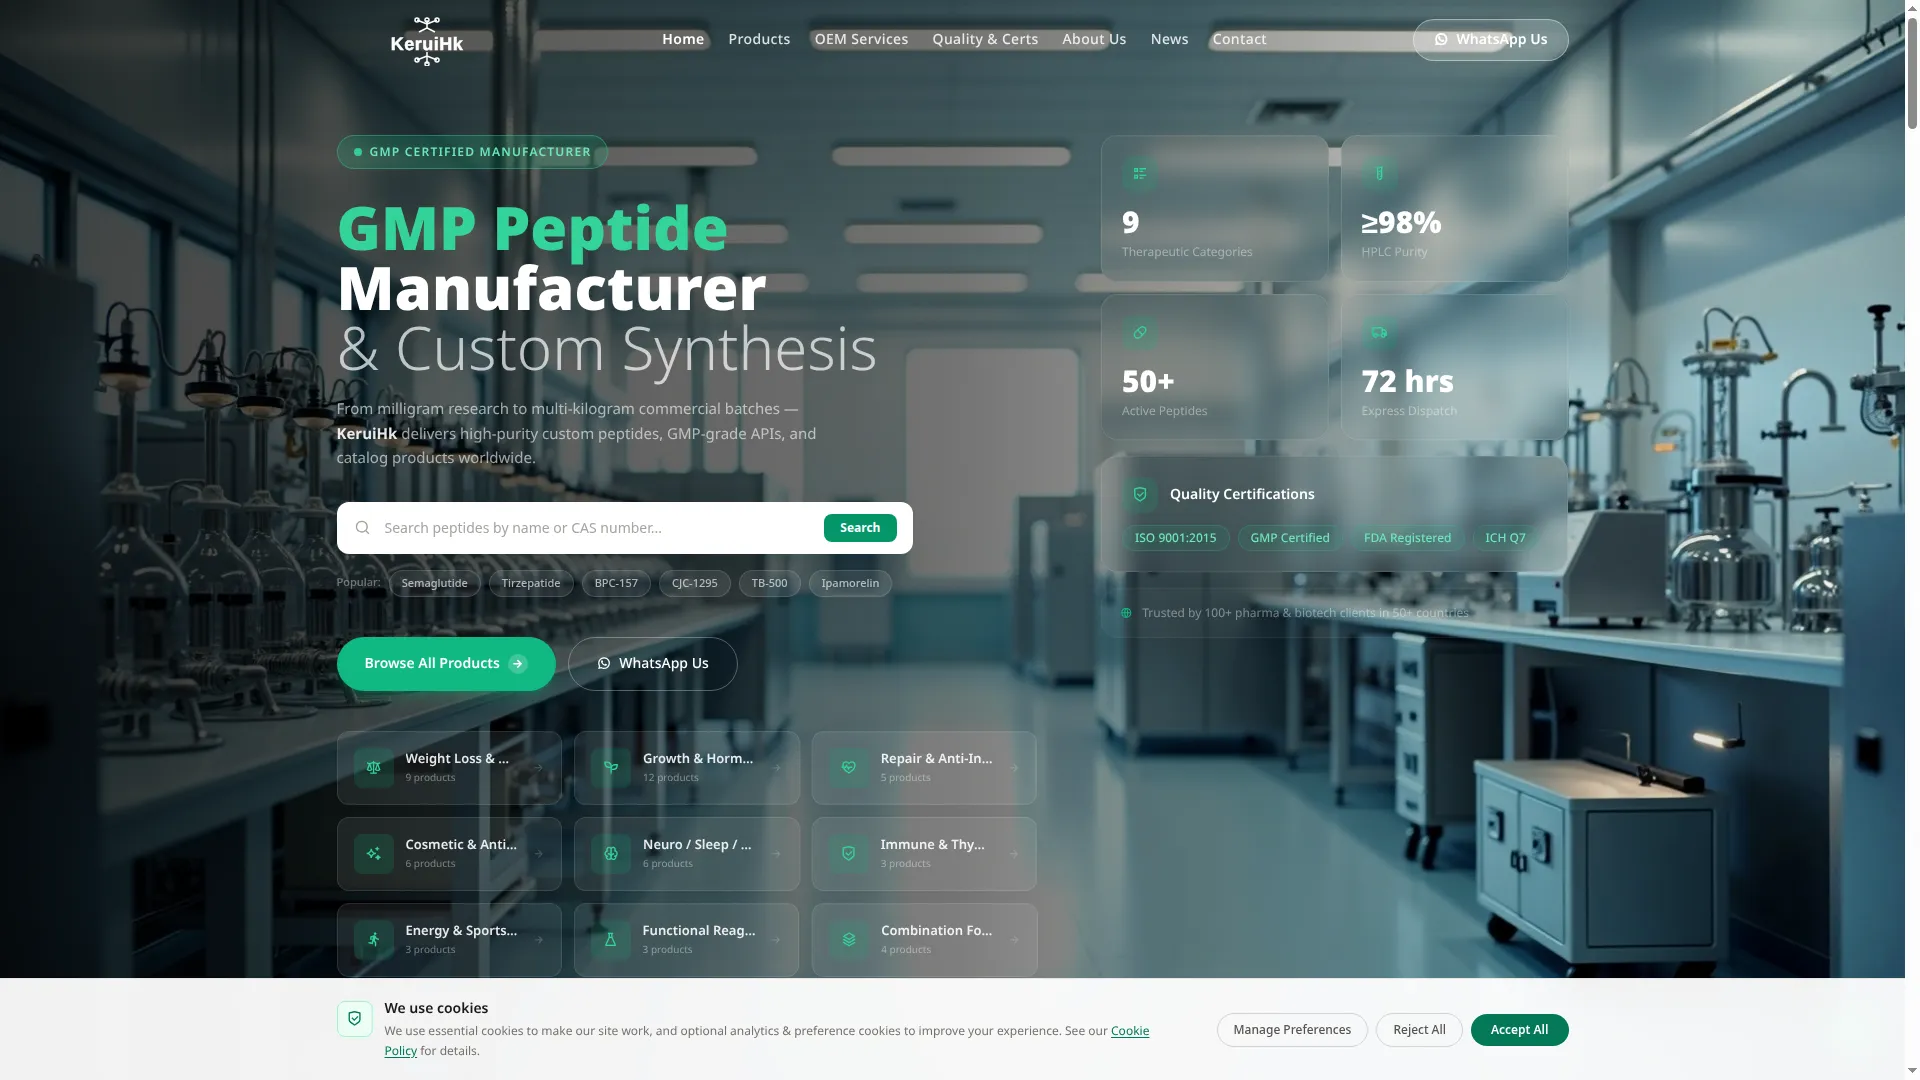
Task: Open the Products menu item
Action: point(759,39)
